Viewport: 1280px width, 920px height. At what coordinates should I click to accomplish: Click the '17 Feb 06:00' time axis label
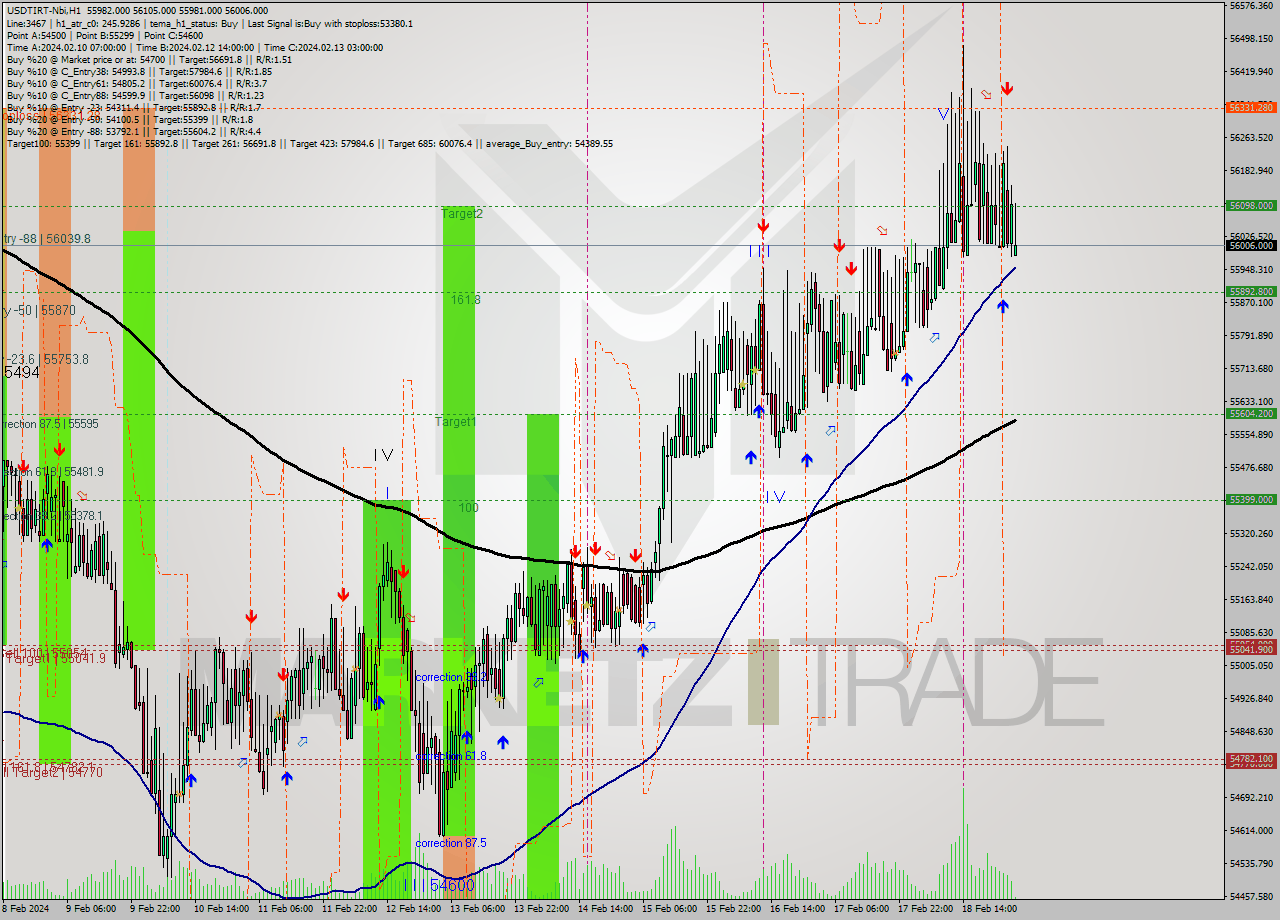coord(862,909)
